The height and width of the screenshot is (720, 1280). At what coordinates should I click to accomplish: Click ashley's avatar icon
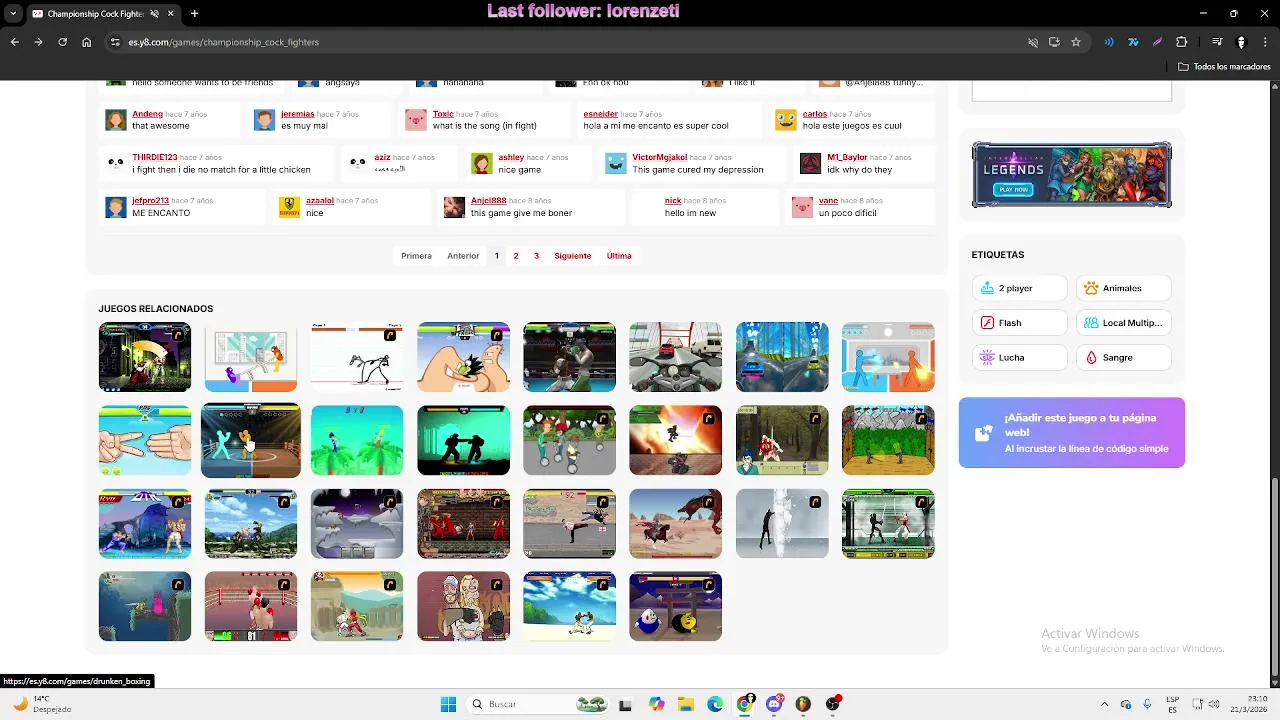[x=482, y=163]
